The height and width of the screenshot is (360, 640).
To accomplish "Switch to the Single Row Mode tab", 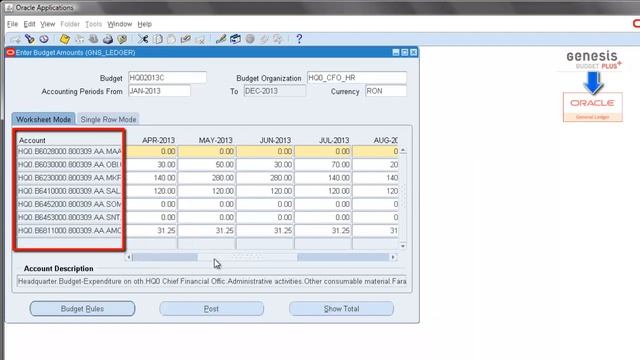I will pos(108,119).
